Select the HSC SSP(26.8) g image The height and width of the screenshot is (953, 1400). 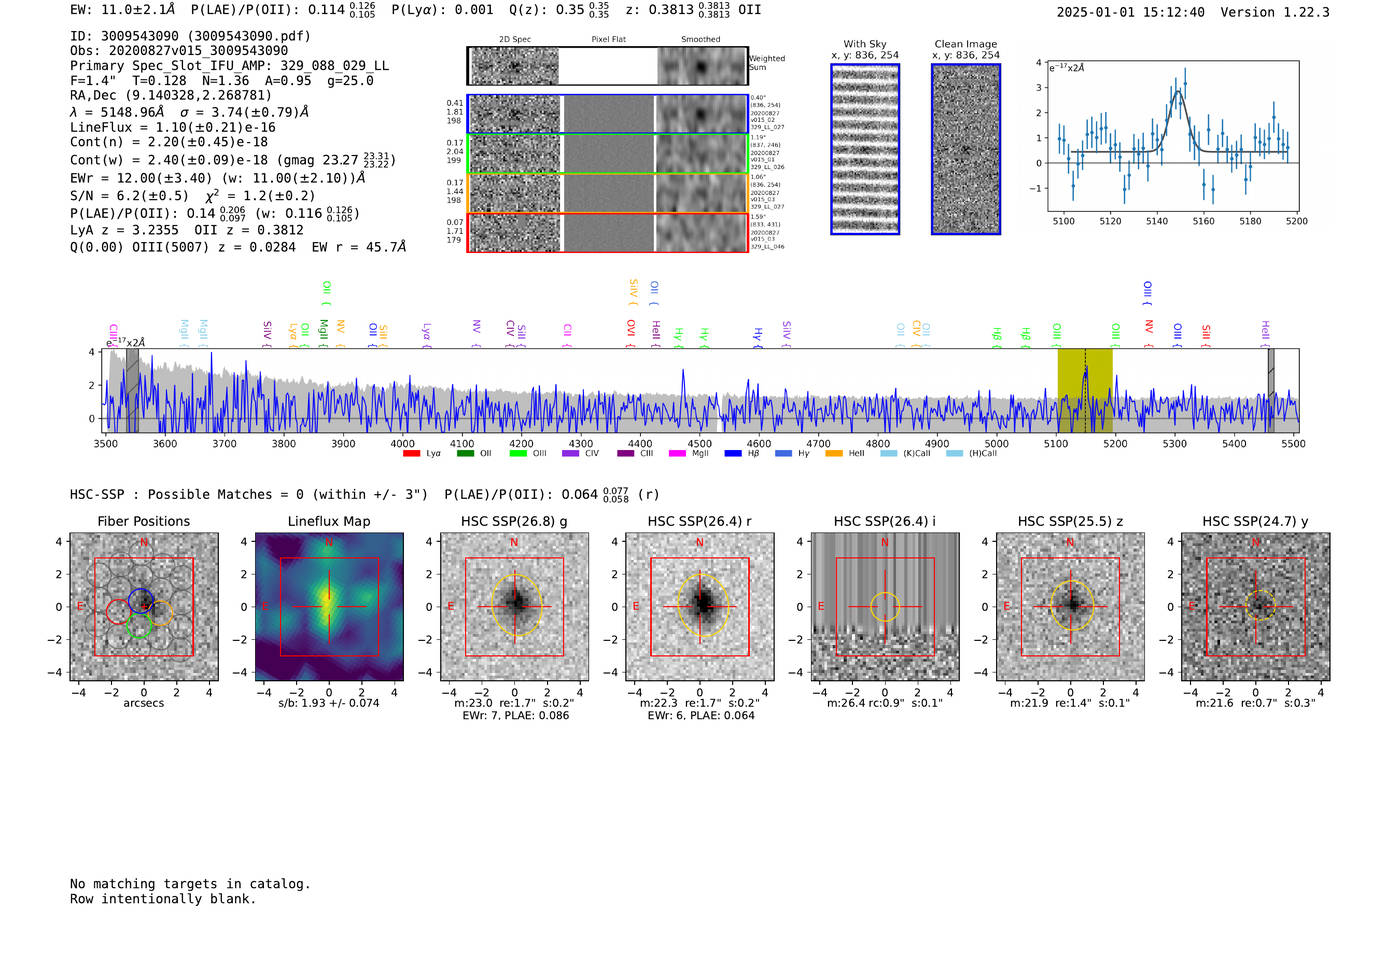[514, 607]
